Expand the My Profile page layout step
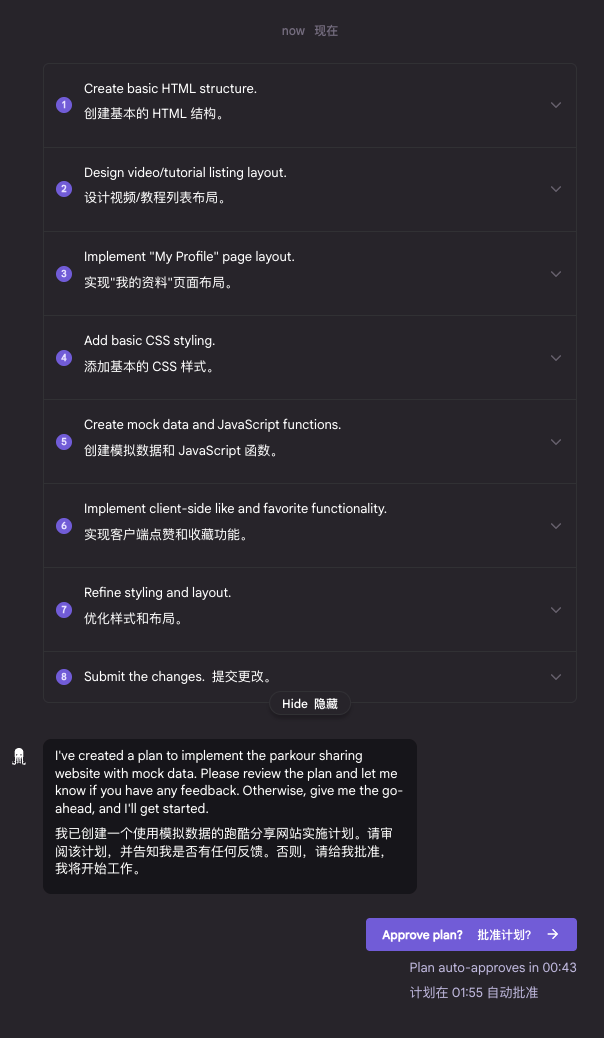The height and width of the screenshot is (1038, 604). click(556, 273)
